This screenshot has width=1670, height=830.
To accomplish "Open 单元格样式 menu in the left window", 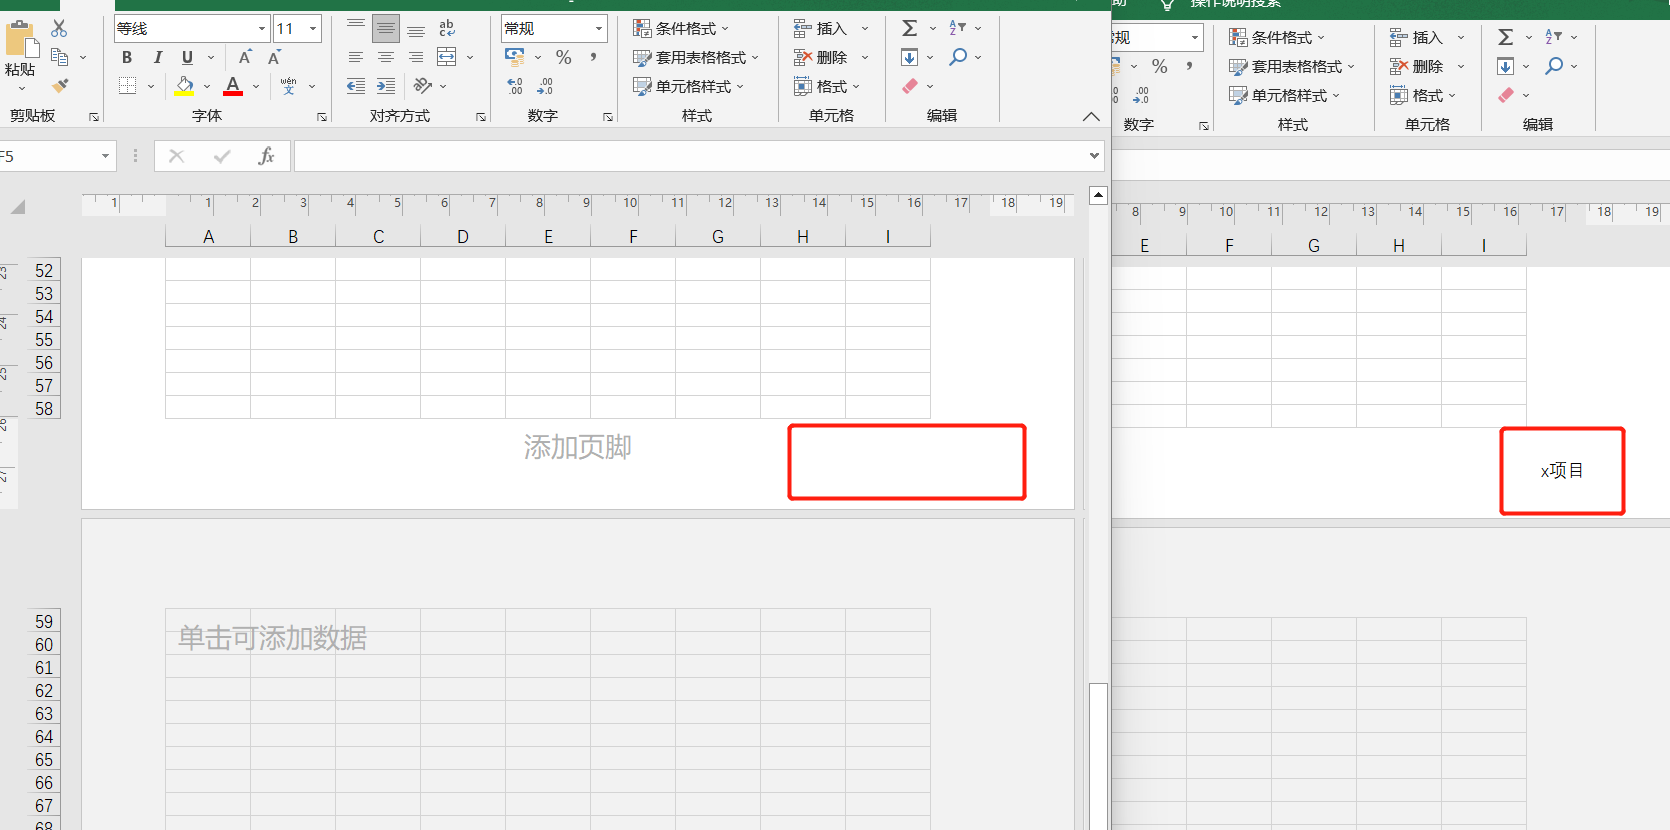I will click(x=688, y=86).
